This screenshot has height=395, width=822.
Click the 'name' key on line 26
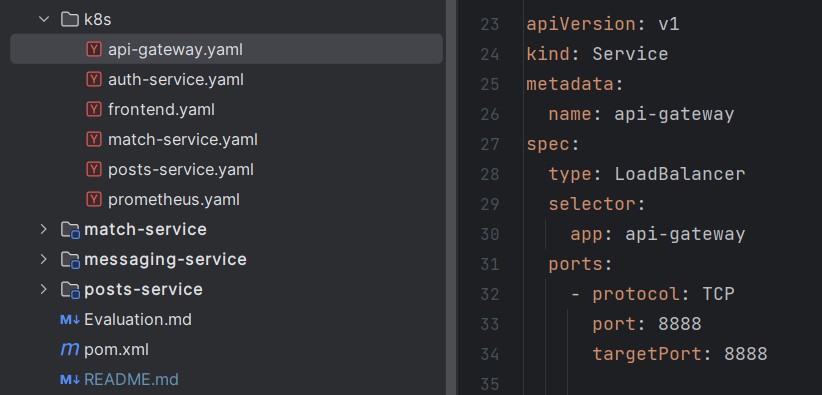[570, 114]
